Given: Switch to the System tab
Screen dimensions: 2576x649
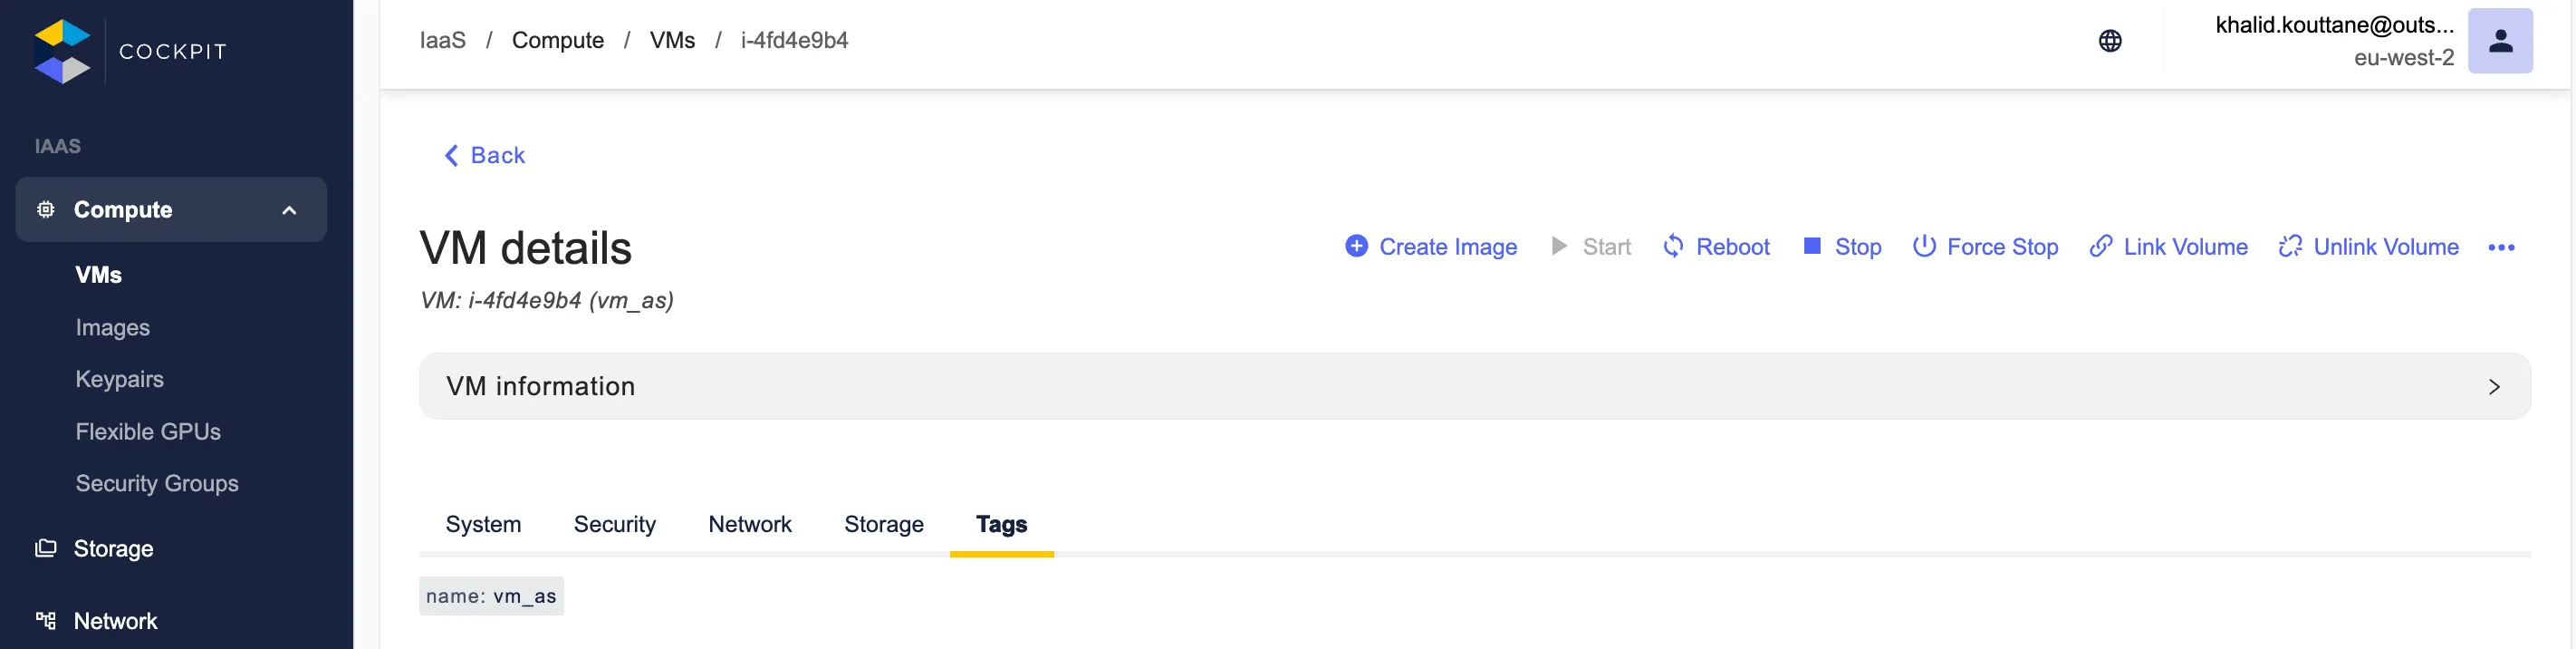Looking at the screenshot, I should (483, 524).
